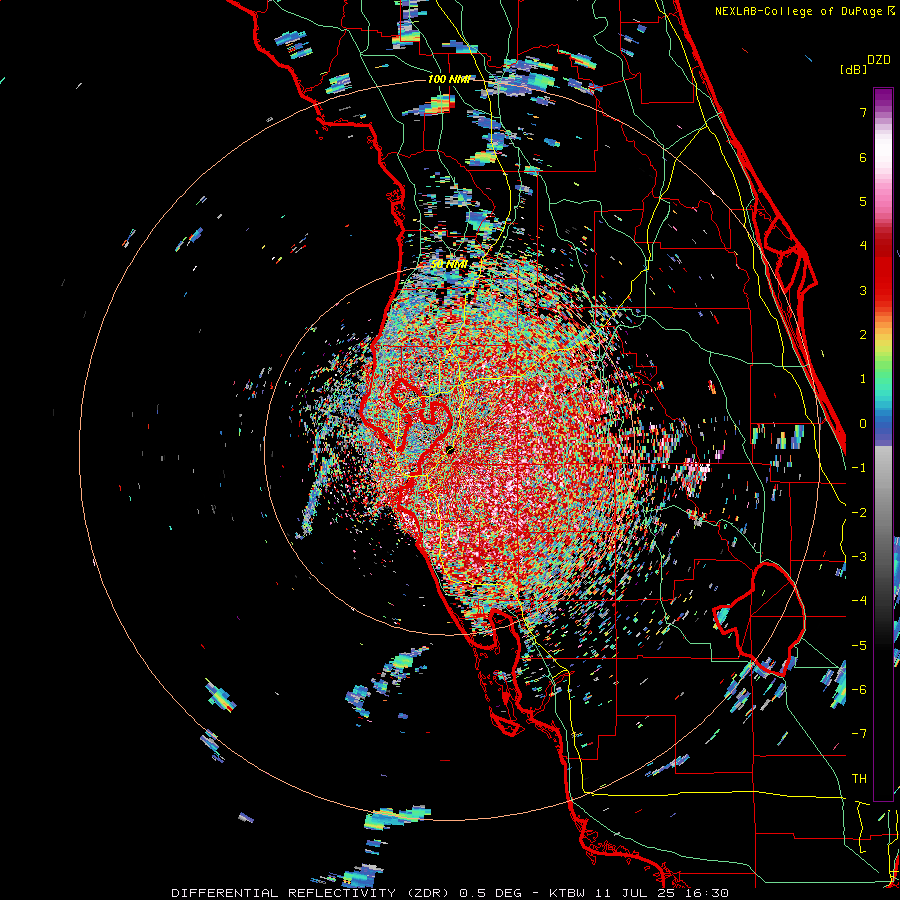Click the 6 value on ZDR scale
Image resolution: width=900 pixels, height=900 pixels.
click(x=863, y=157)
